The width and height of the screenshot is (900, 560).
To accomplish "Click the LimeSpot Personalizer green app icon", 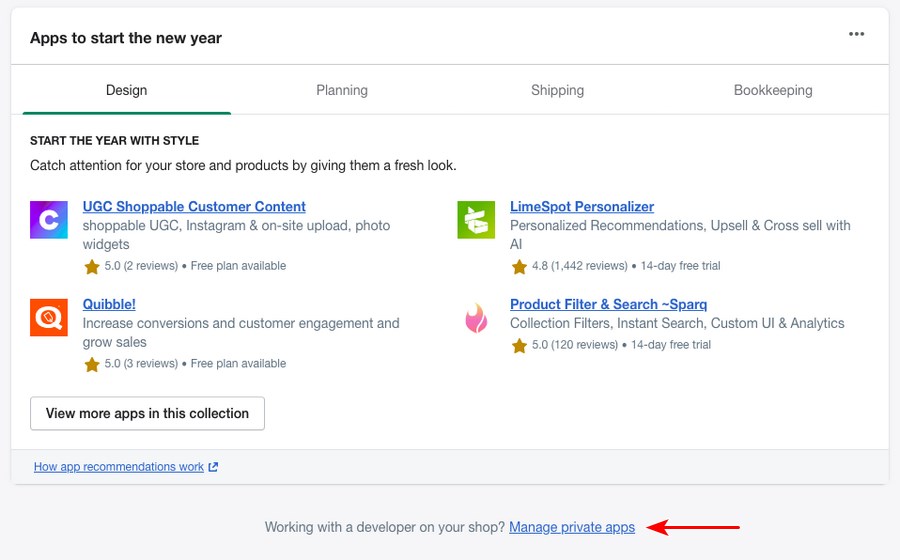I will point(476,220).
